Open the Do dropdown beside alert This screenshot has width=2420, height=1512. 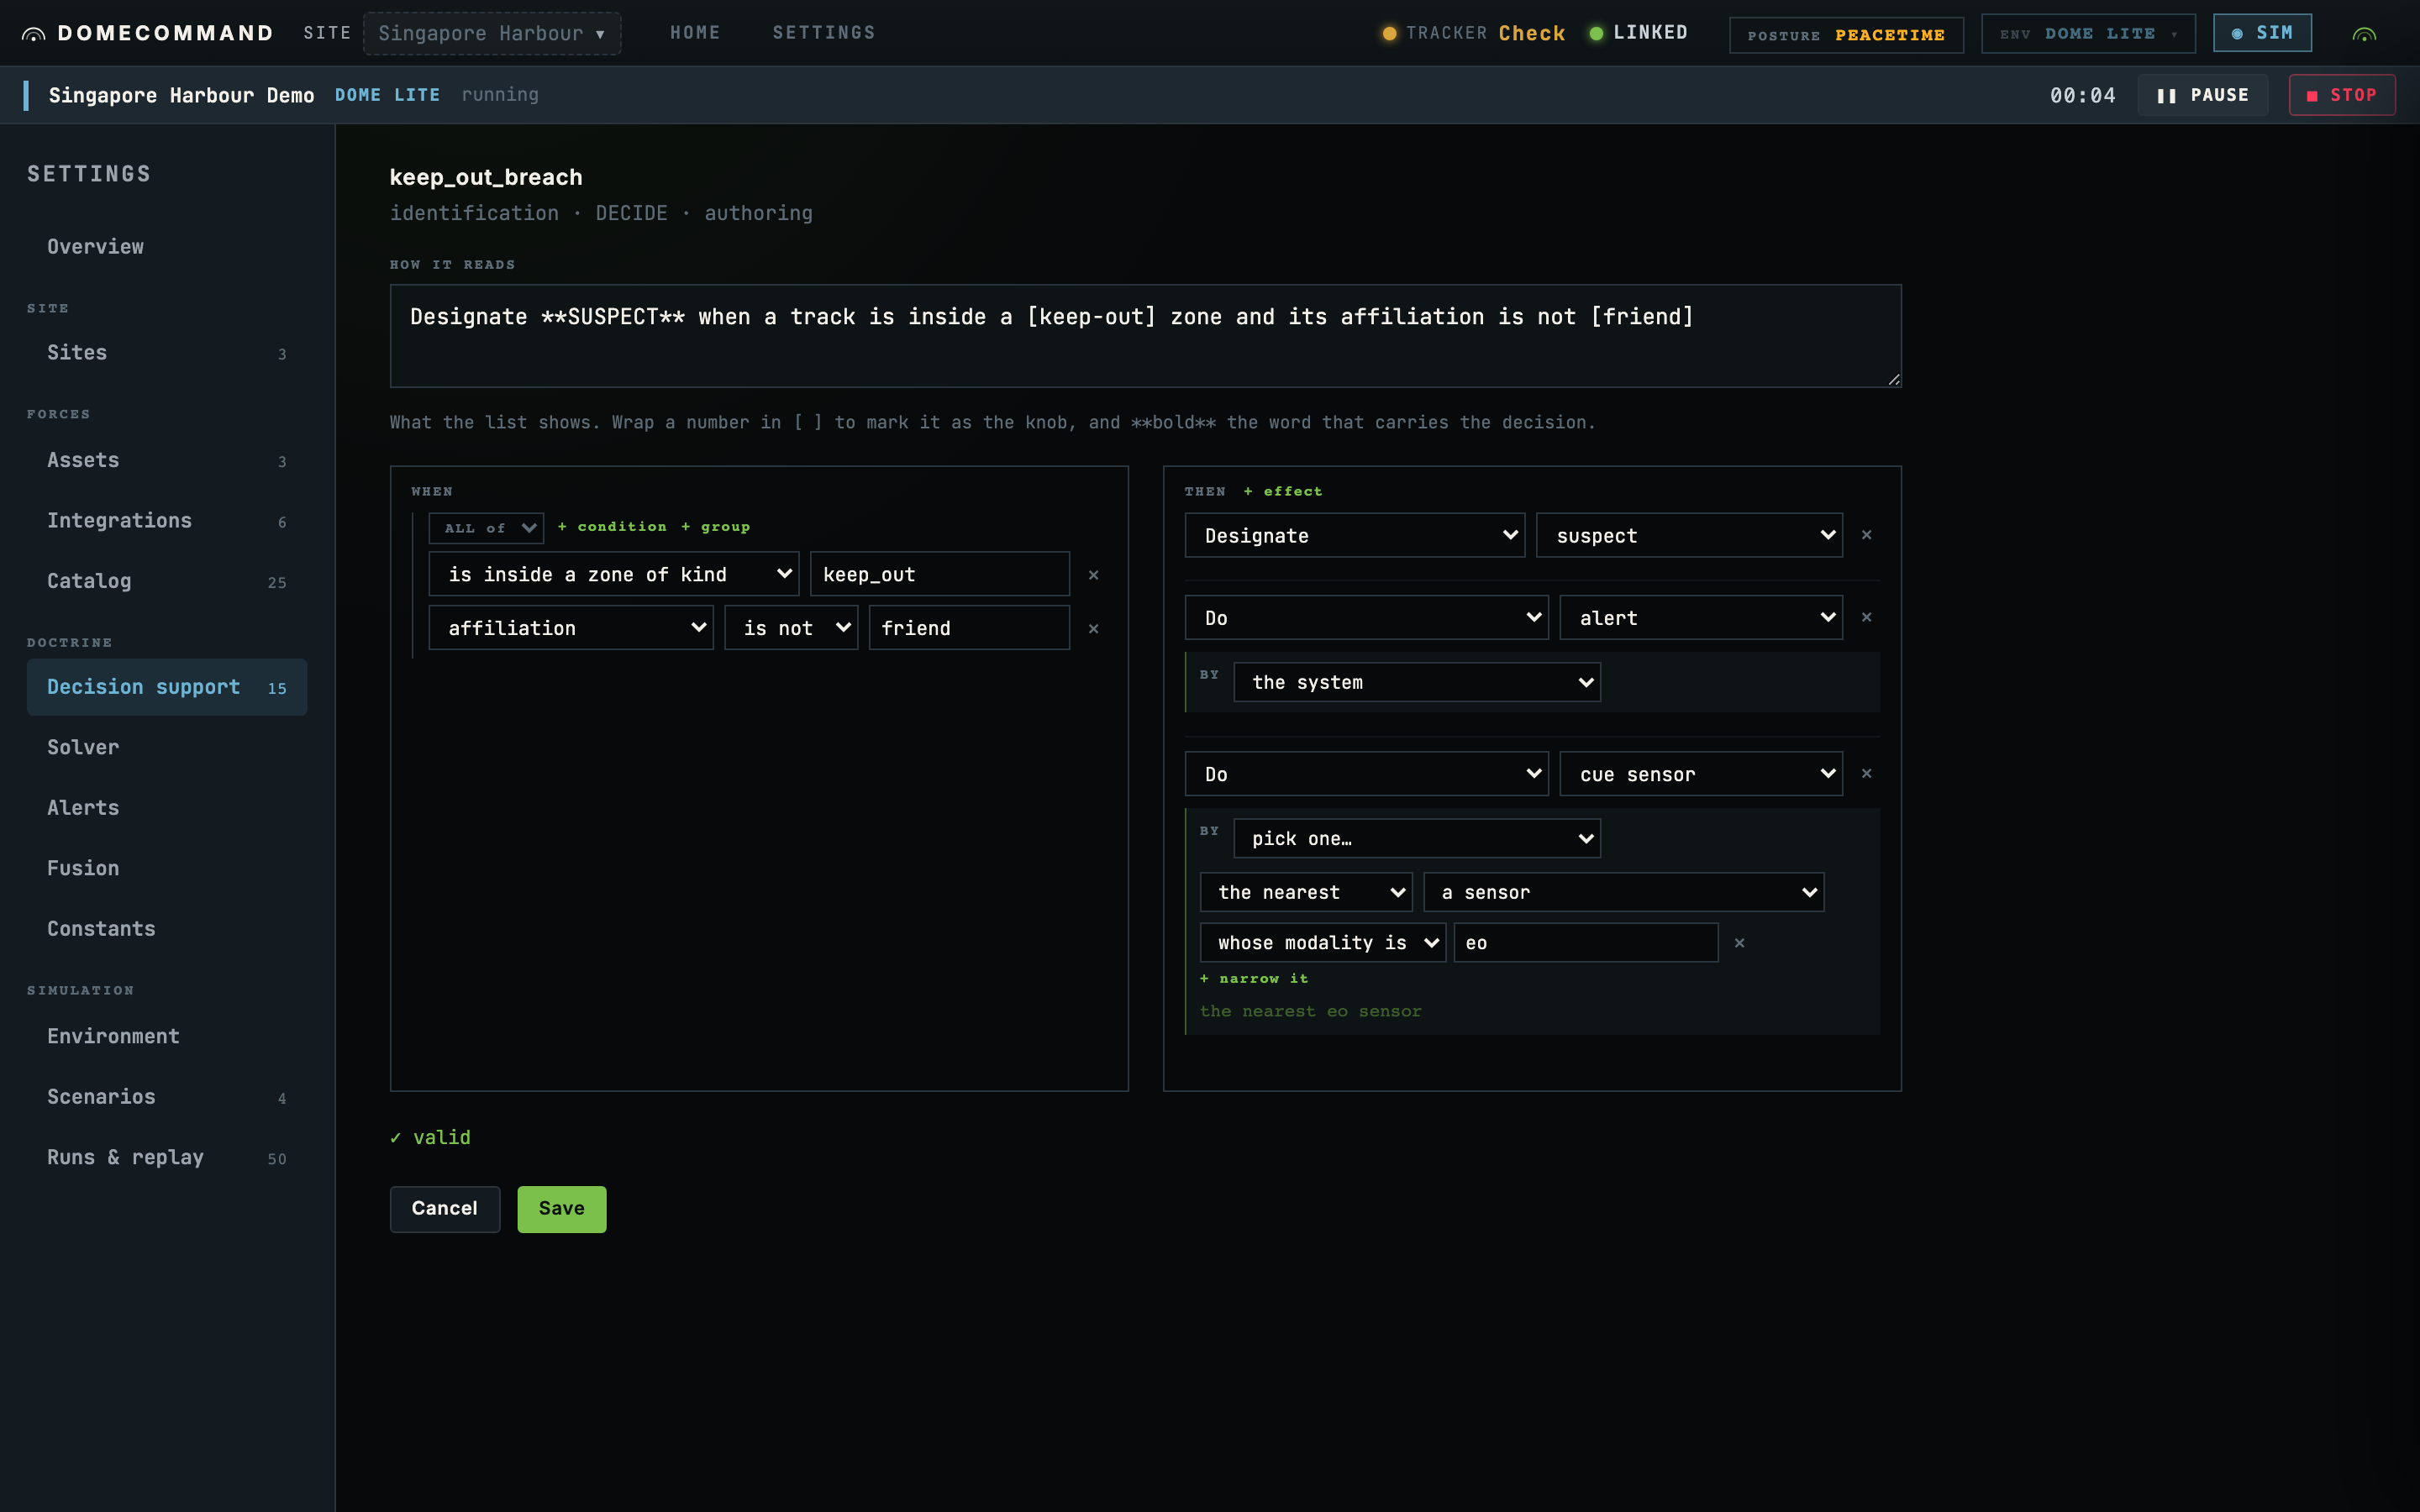(1367, 618)
